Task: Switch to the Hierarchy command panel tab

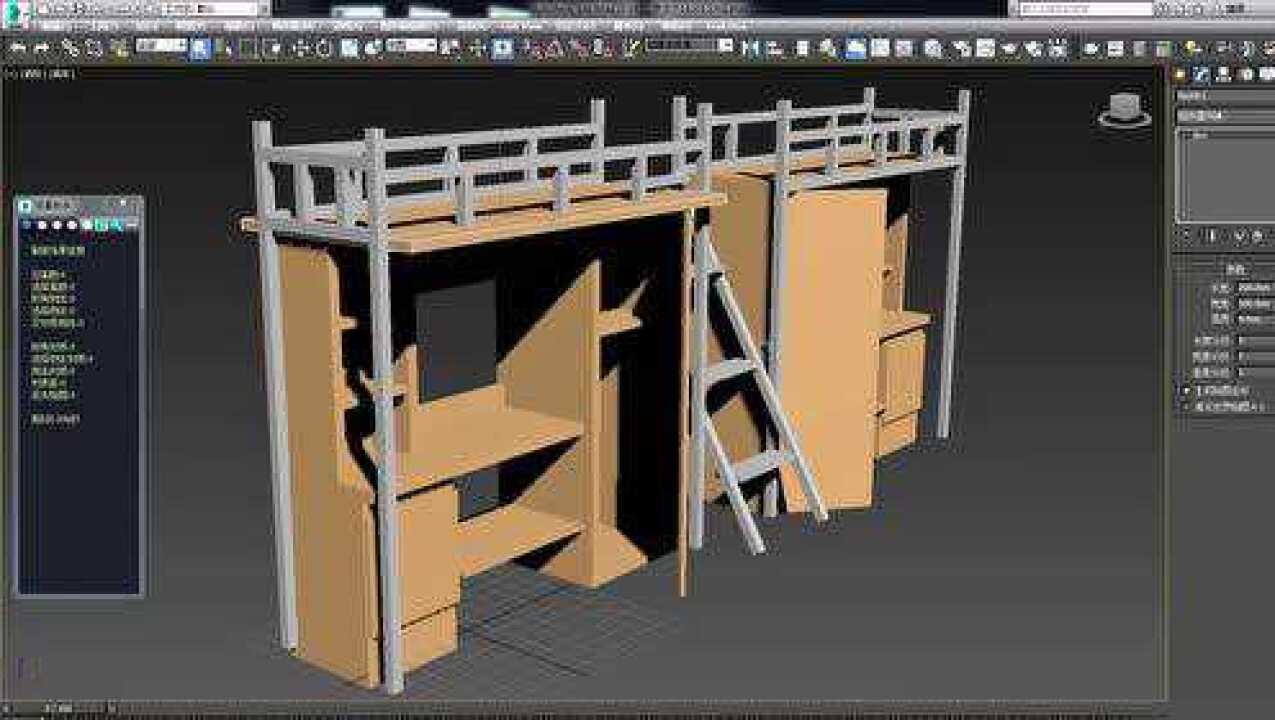Action: (1223, 74)
